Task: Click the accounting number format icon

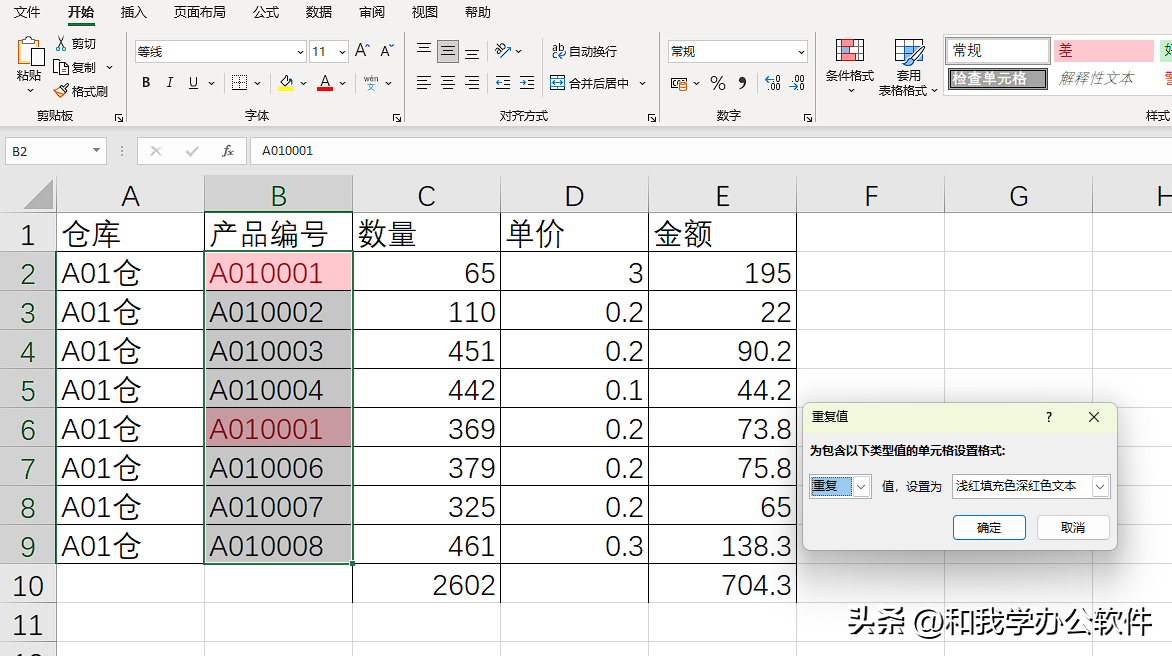Action: pos(679,83)
